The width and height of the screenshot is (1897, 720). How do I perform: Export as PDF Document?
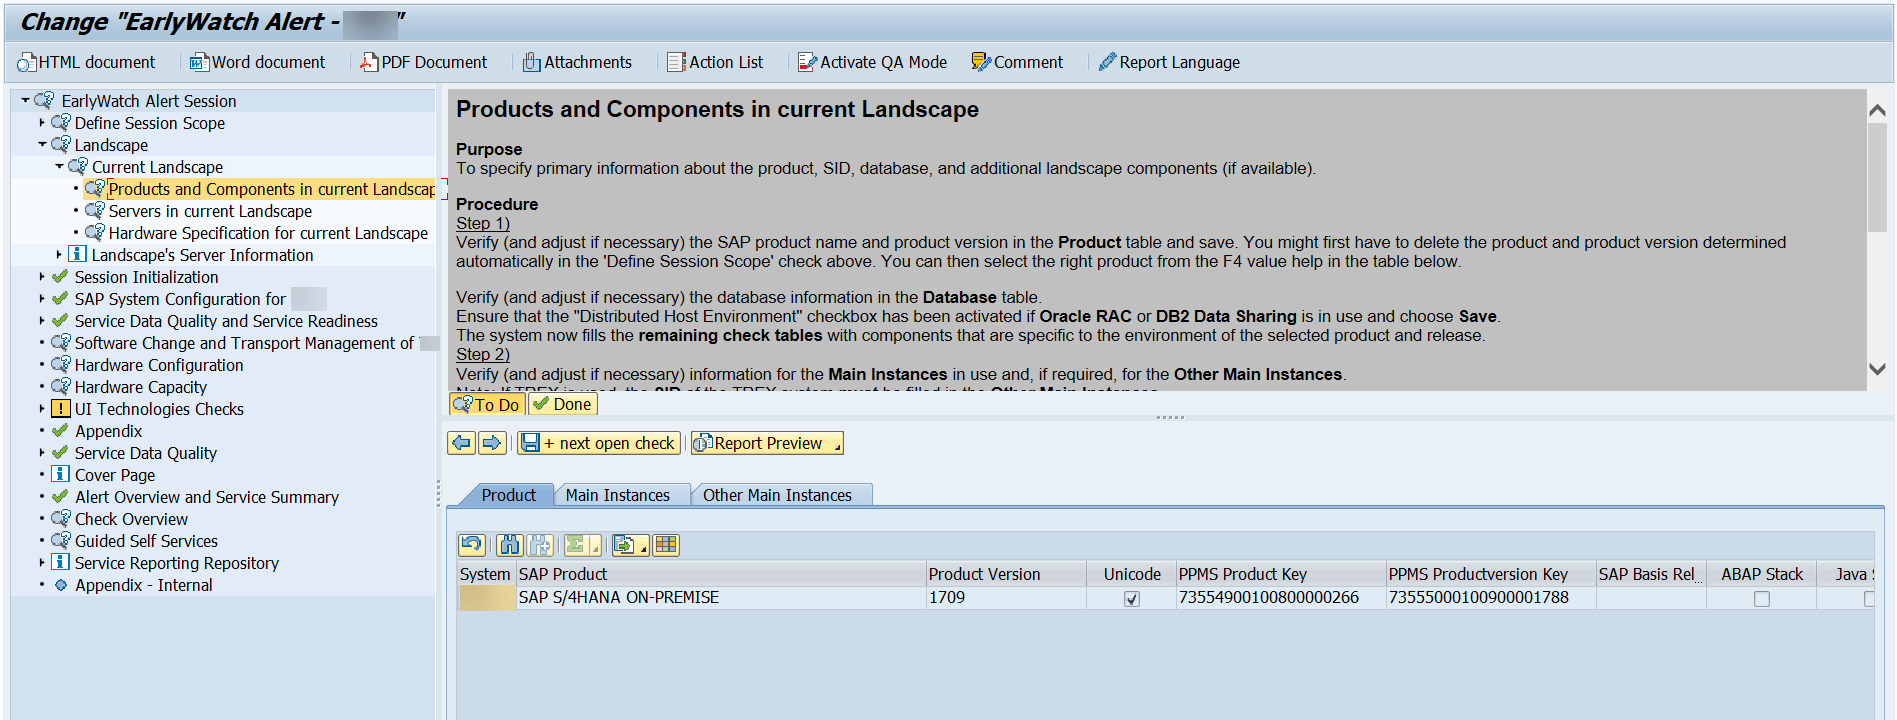click(424, 62)
